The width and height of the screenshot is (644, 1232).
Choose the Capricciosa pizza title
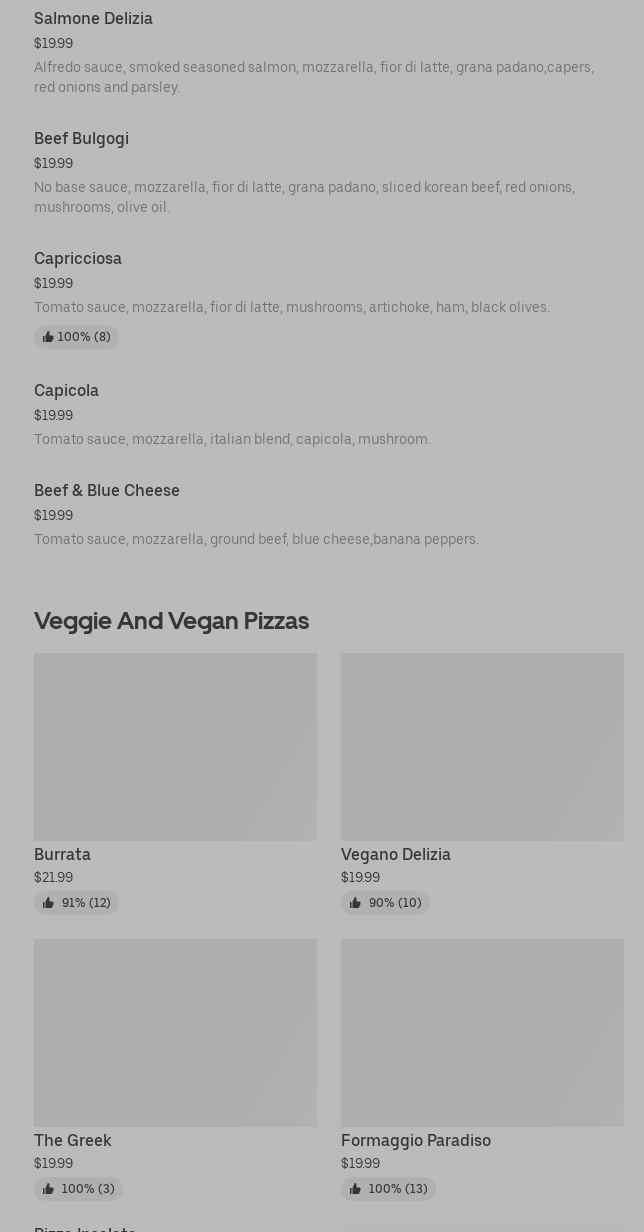point(78,258)
